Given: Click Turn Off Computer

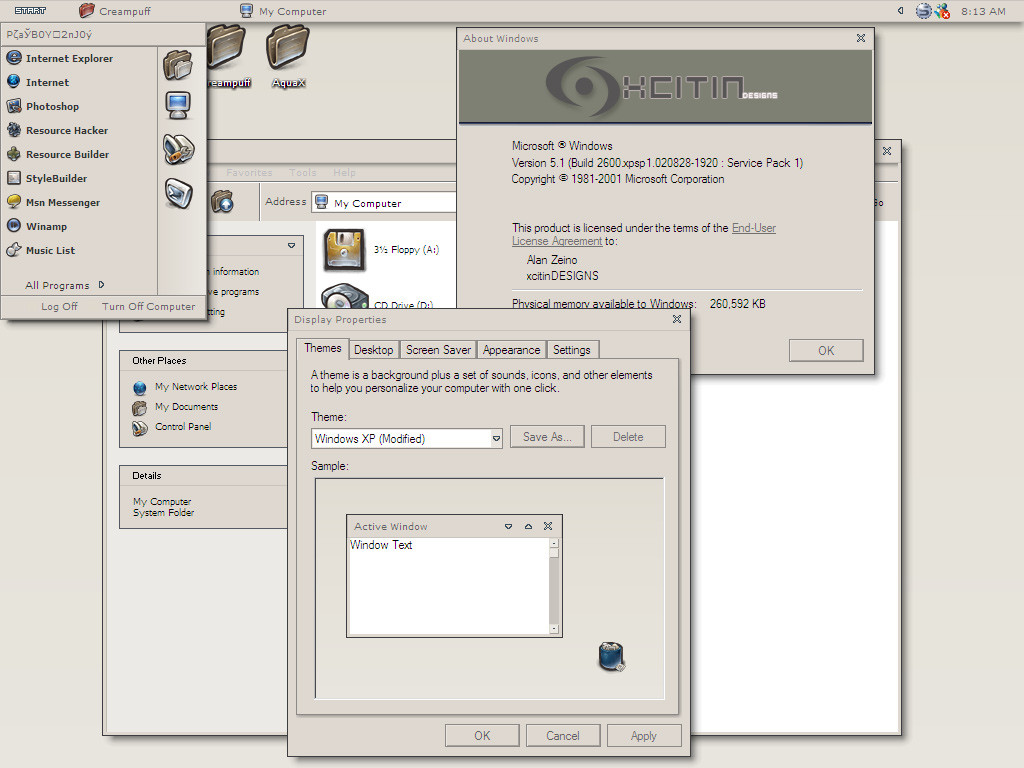Looking at the screenshot, I should click(148, 306).
